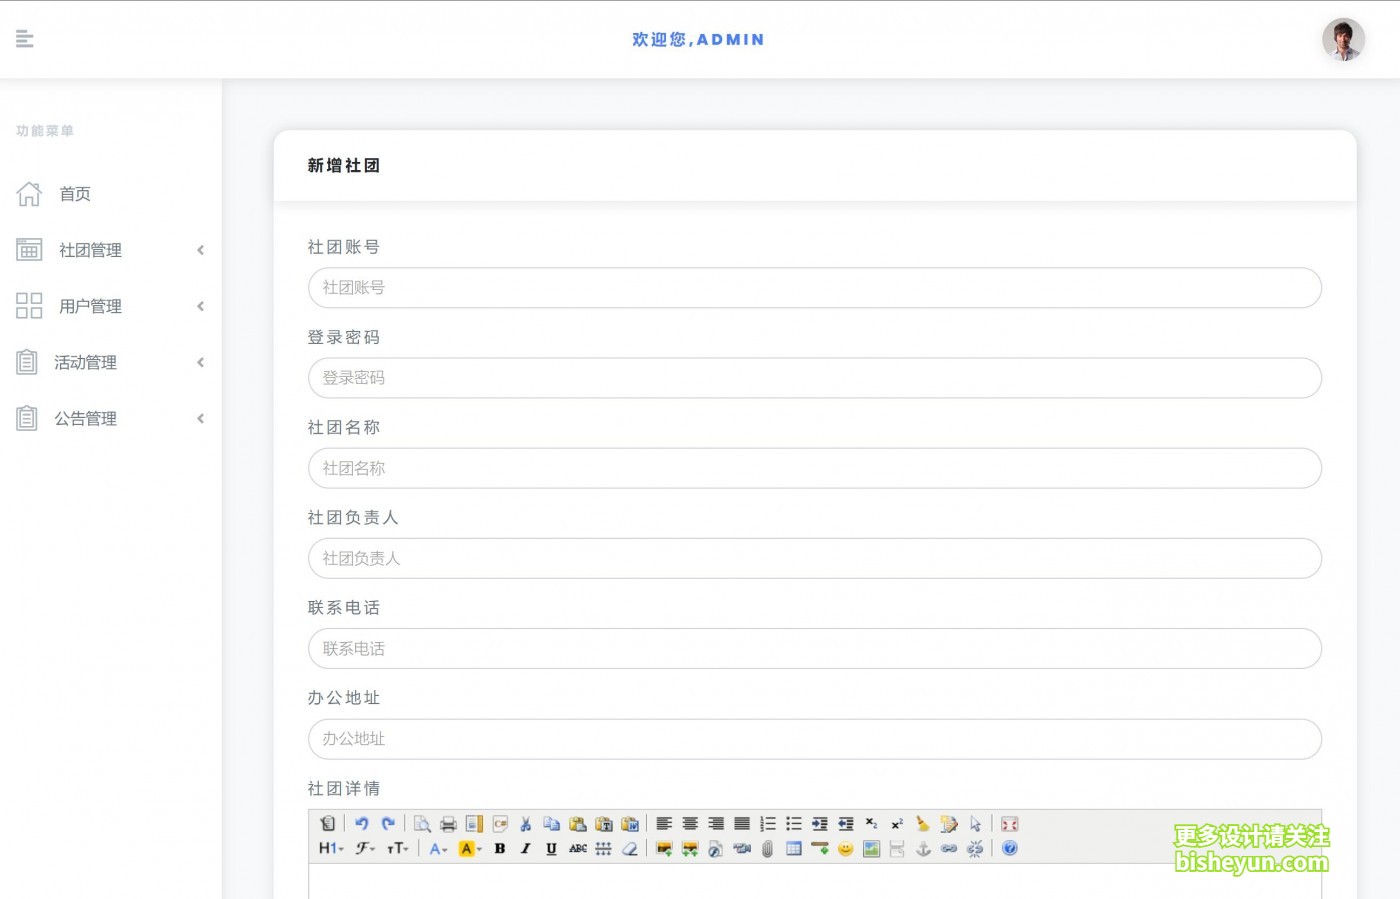1400x899 pixels.
Task: Insert an image in the editor
Action: coord(664,848)
